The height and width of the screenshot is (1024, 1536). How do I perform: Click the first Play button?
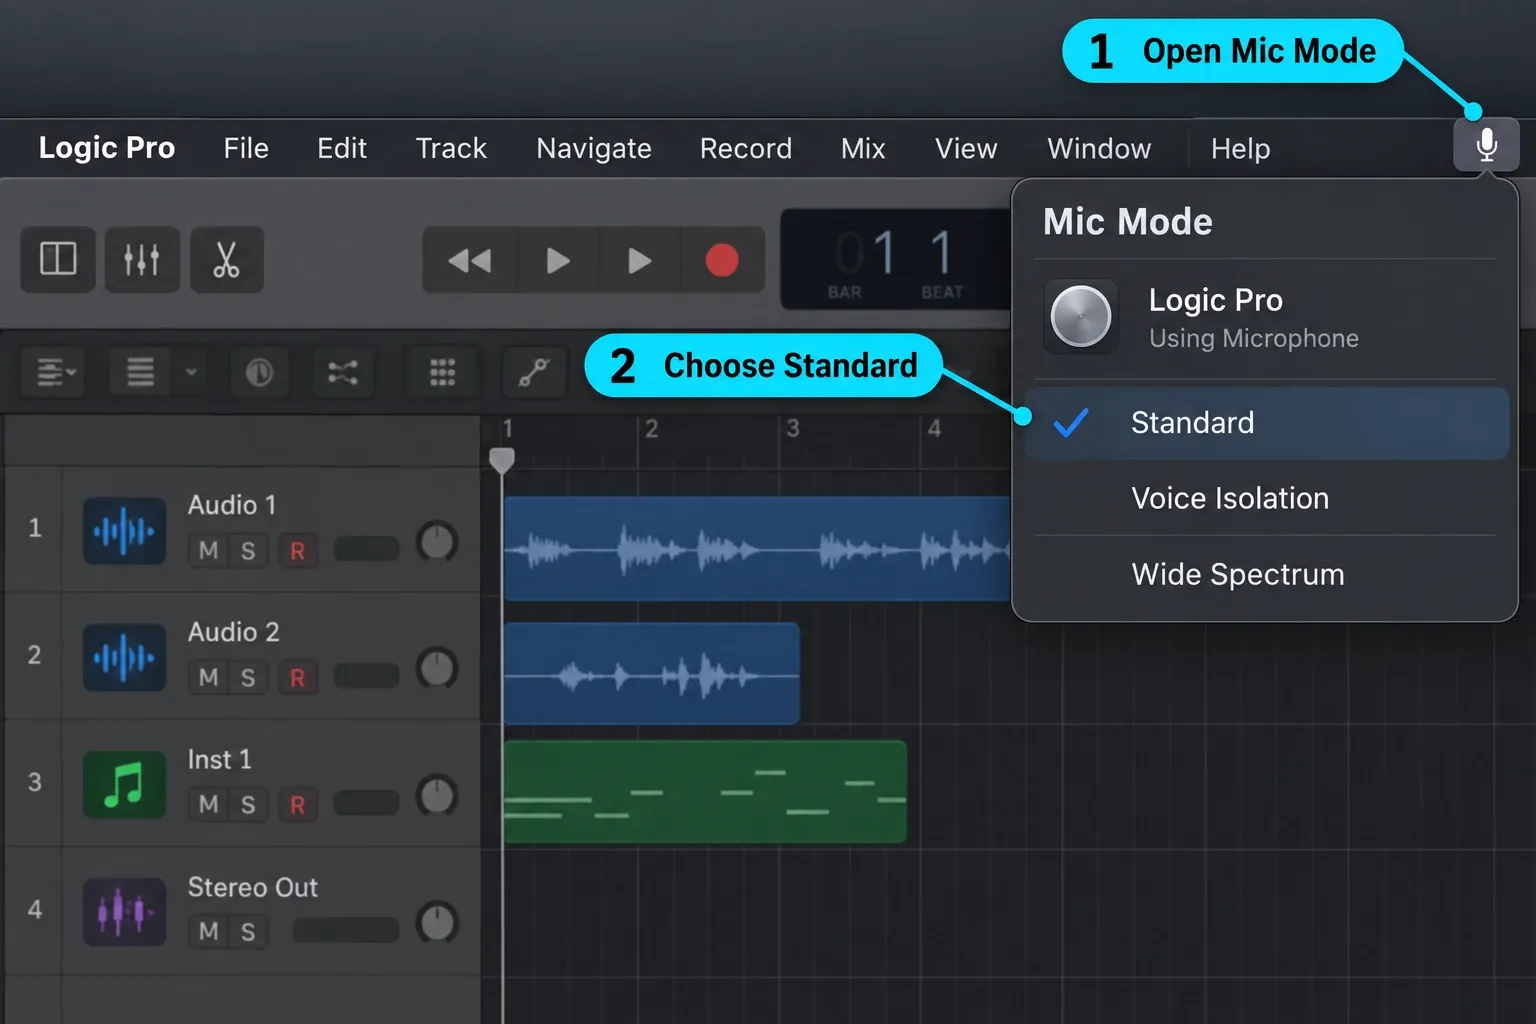(x=558, y=260)
